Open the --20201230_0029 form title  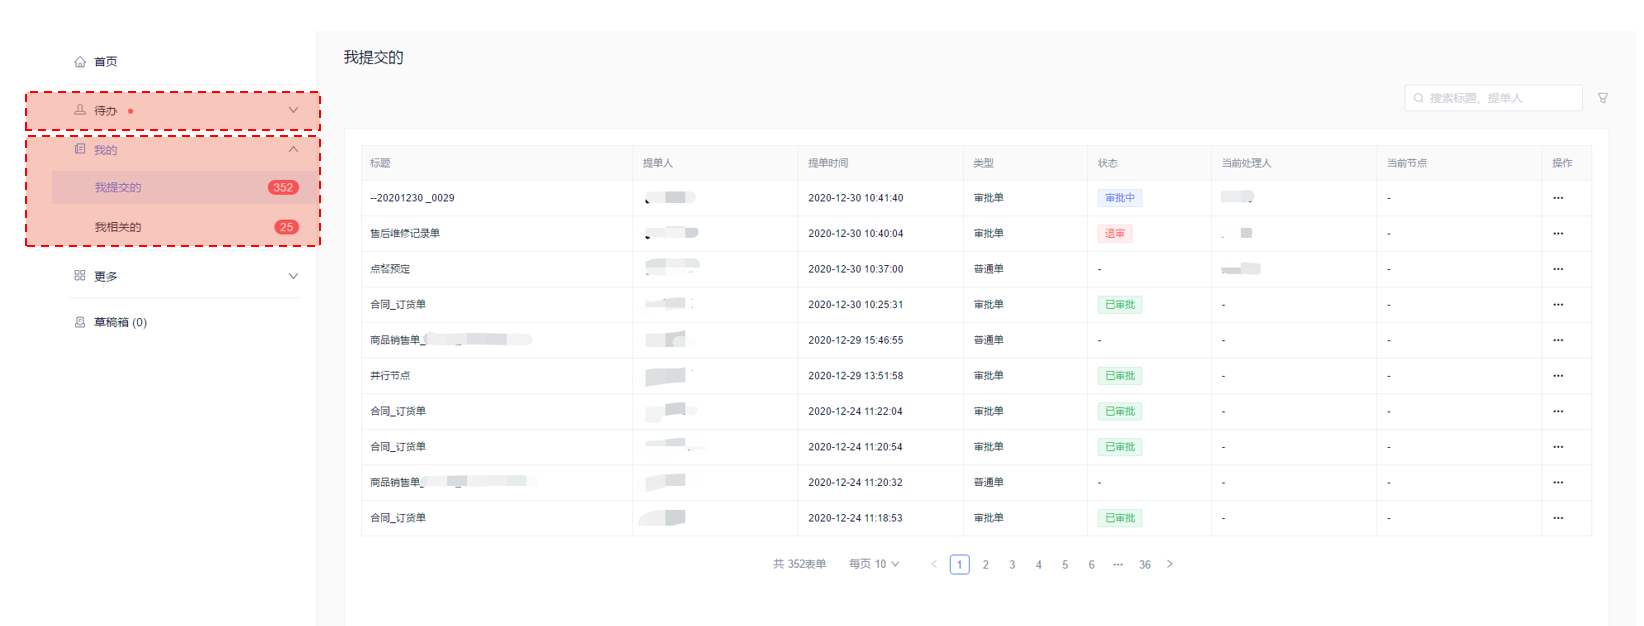[412, 198]
